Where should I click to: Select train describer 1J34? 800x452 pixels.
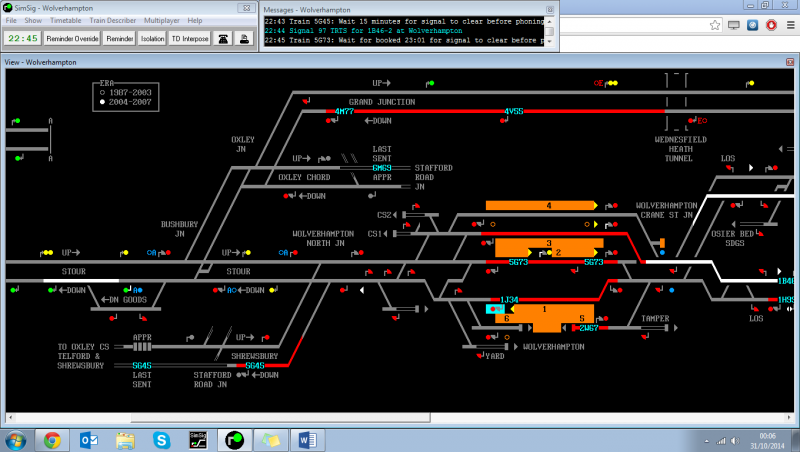tap(509, 300)
